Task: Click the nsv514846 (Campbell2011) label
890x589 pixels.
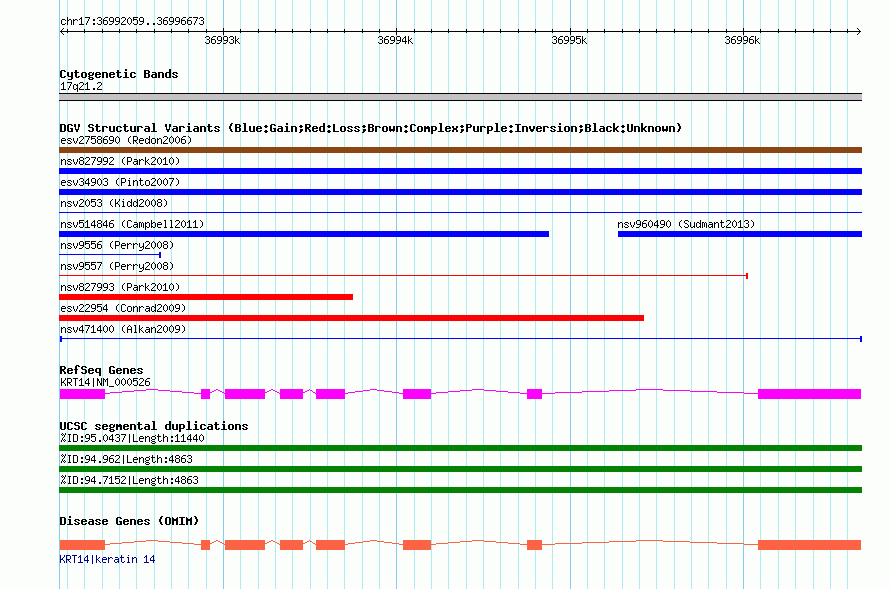Action: [132, 224]
